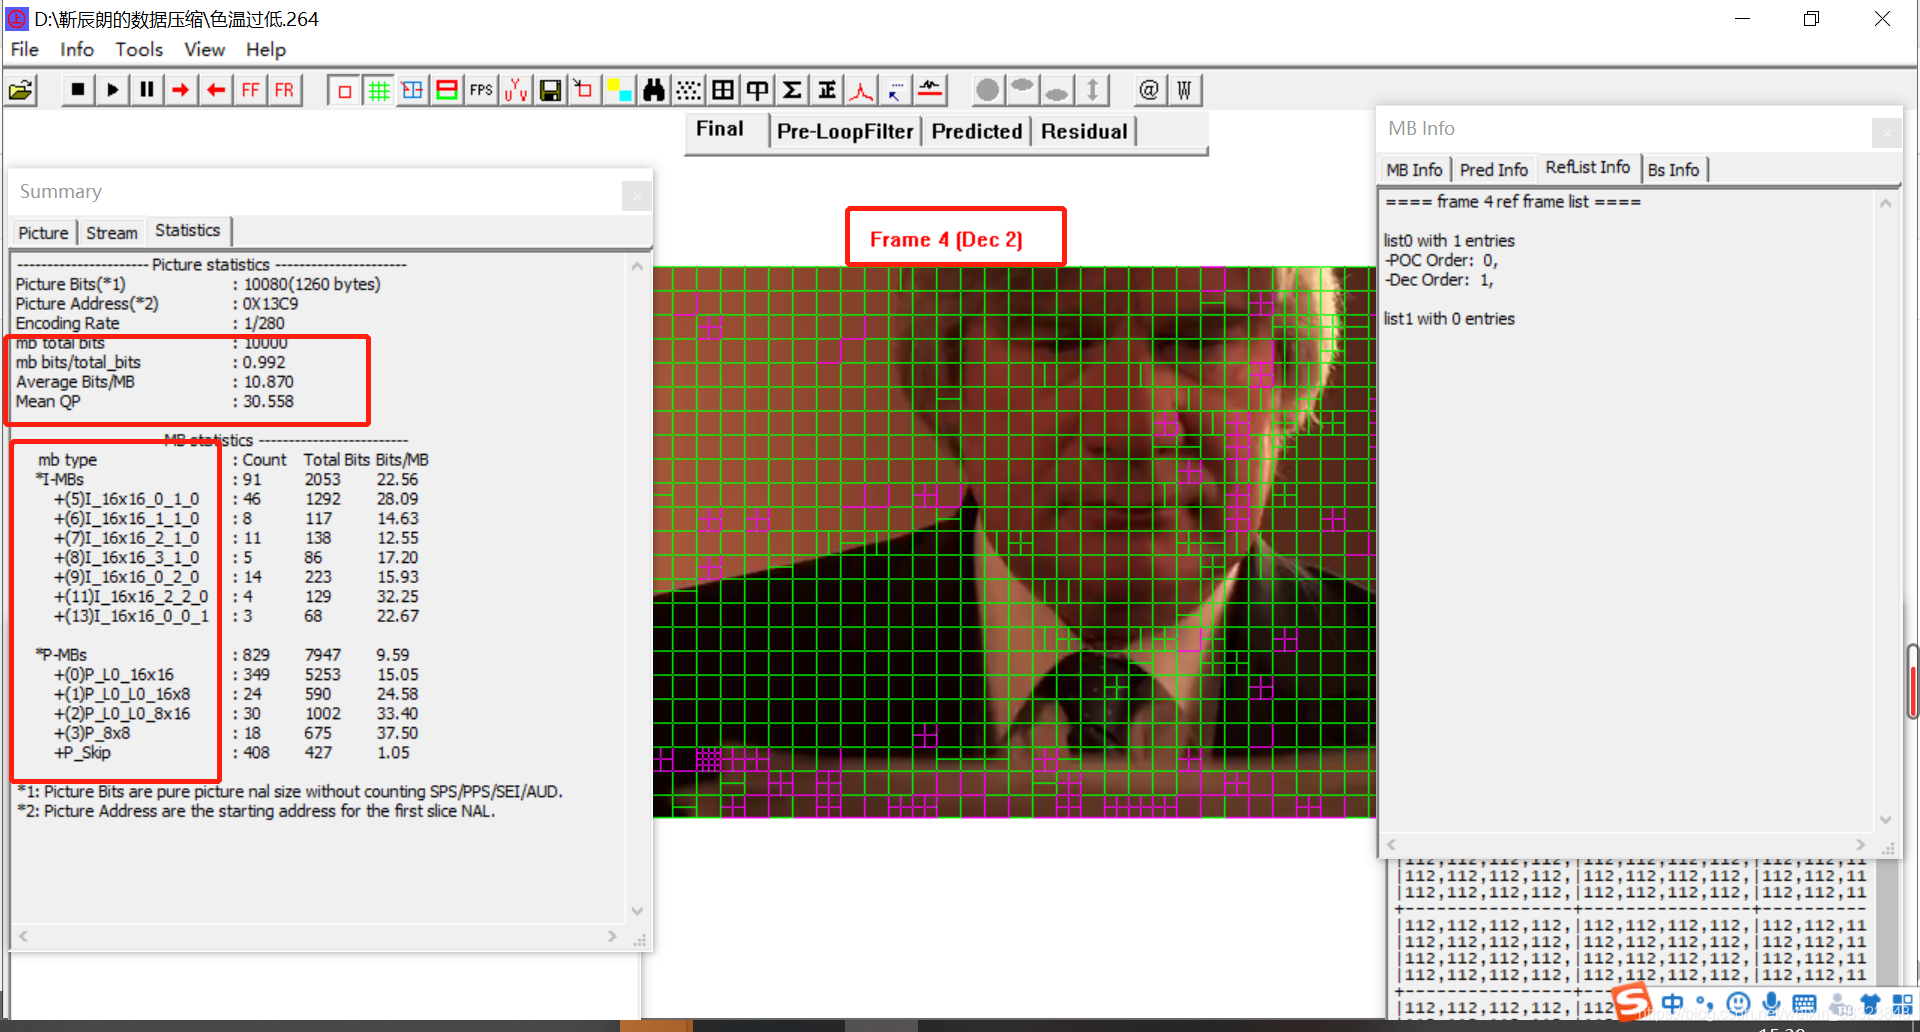
Task: Click the Summary panel scroll-down arrow
Action: [x=637, y=911]
